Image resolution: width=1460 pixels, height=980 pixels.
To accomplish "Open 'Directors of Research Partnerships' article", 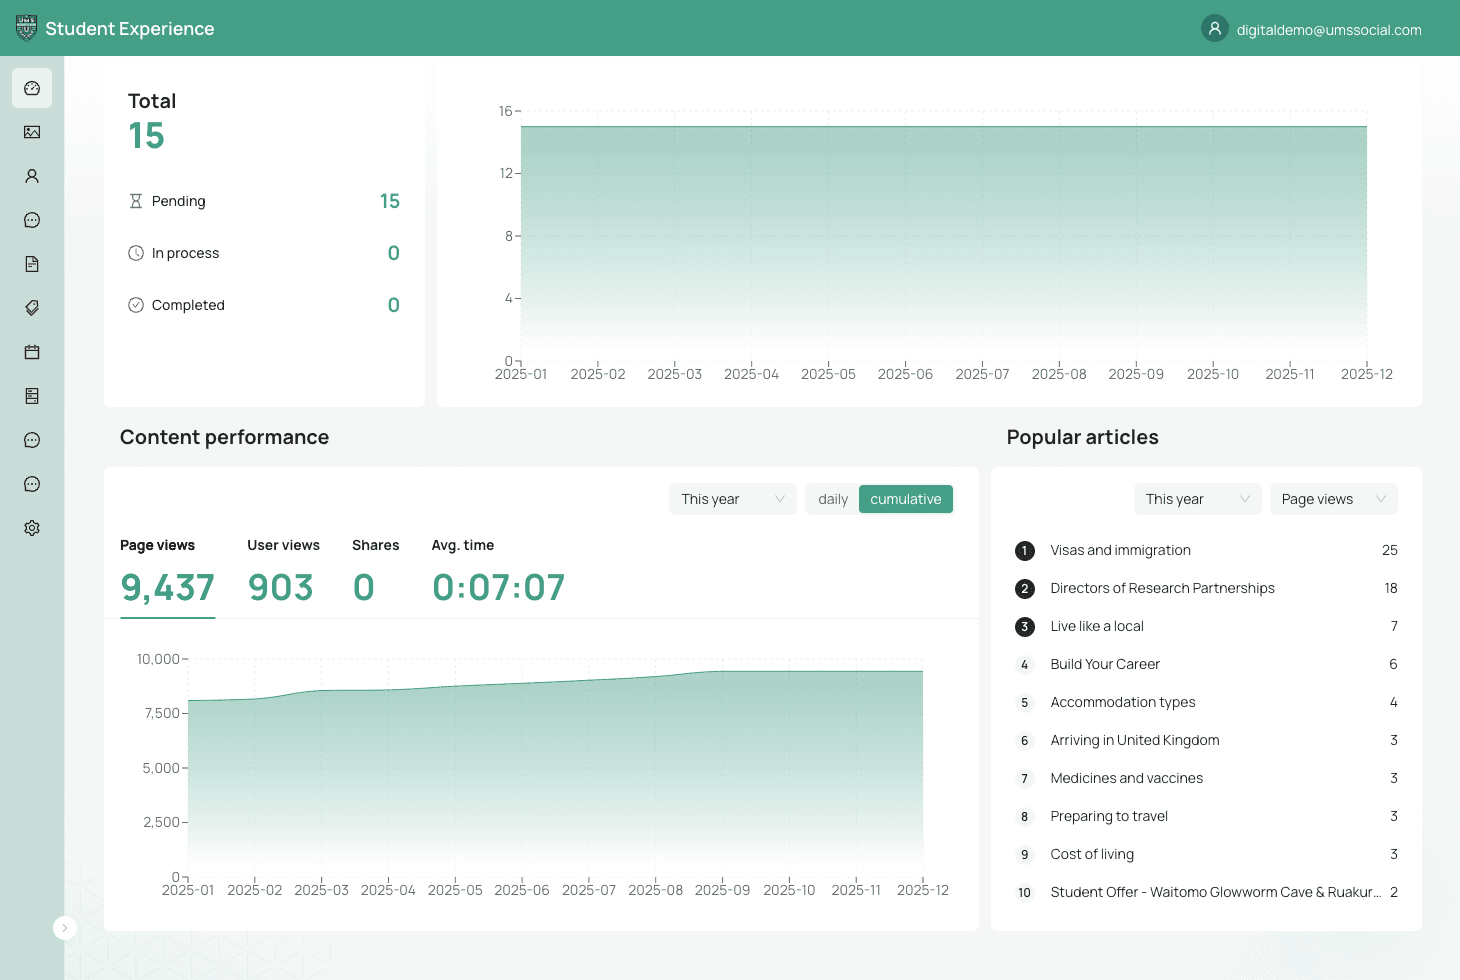I will [x=1162, y=588].
